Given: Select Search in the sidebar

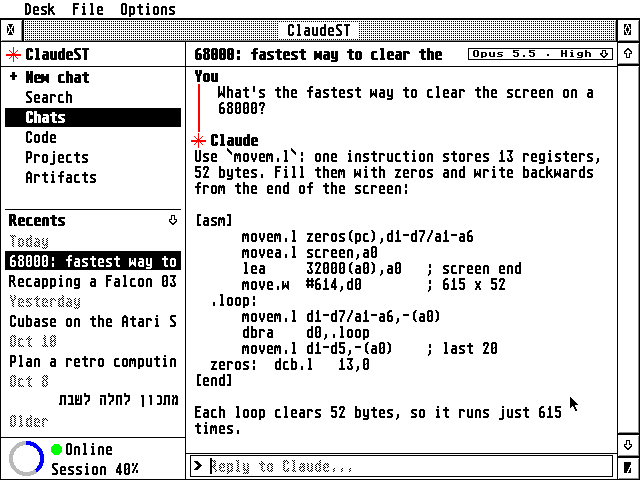Looking at the screenshot, I should (x=93, y=98).
